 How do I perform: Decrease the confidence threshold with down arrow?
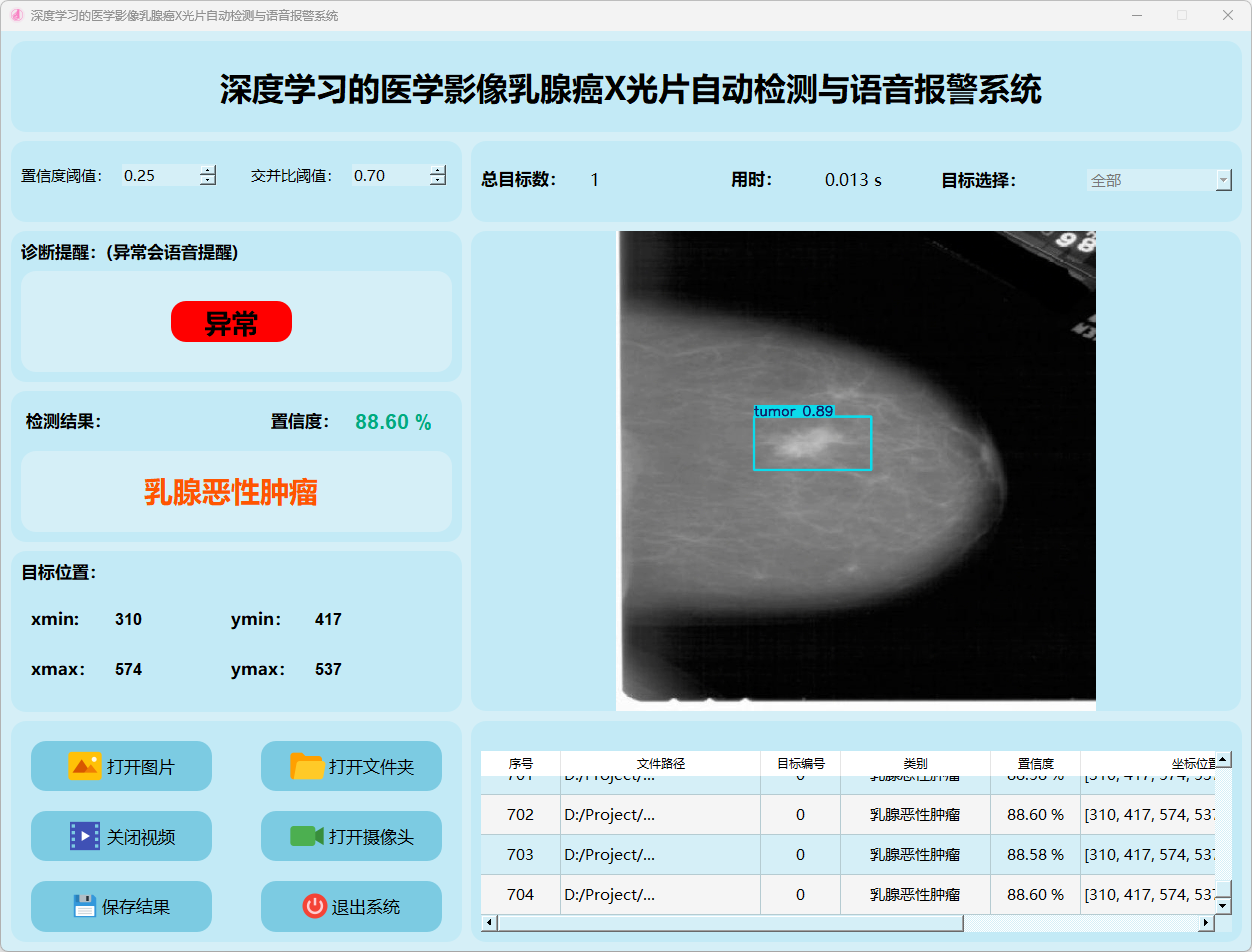pyautogui.click(x=208, y=181)
